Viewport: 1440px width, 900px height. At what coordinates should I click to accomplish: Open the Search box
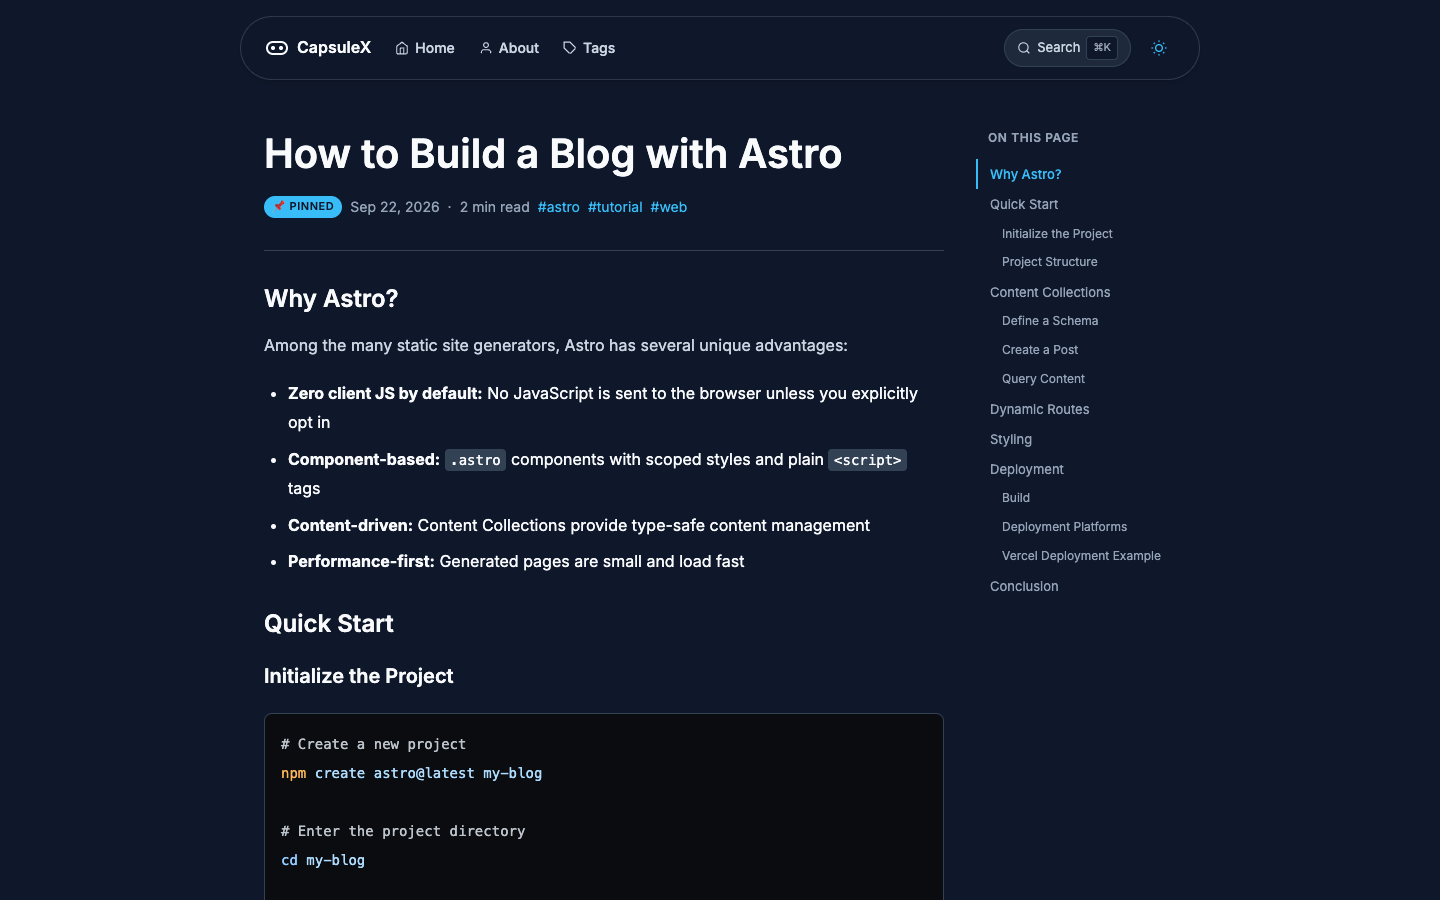pos(1067,48)
